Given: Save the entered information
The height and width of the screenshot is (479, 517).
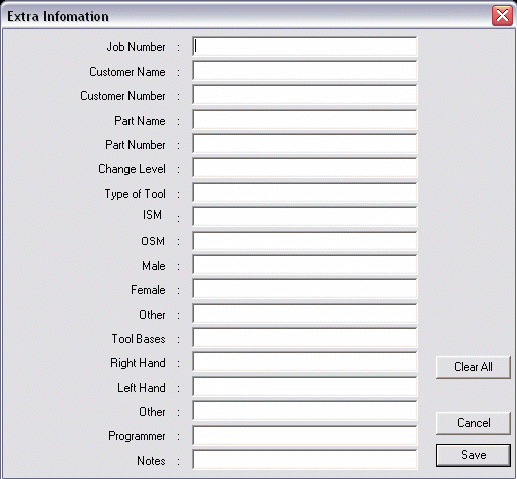Looking at the screenshot, I should point(473,455).
